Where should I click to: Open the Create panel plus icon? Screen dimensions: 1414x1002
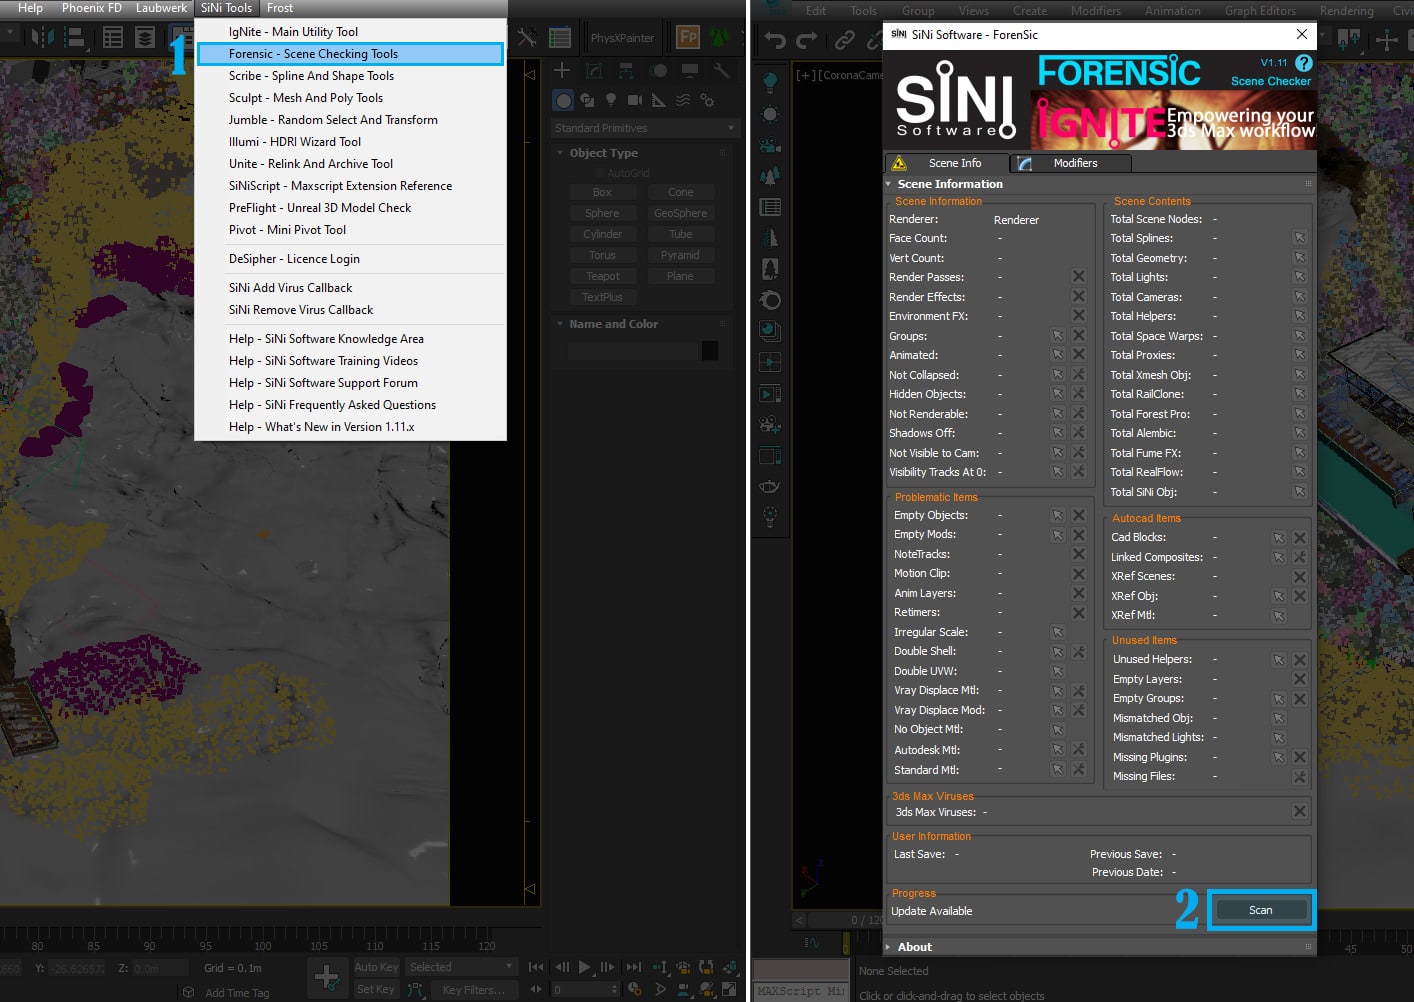pos(562,70)
